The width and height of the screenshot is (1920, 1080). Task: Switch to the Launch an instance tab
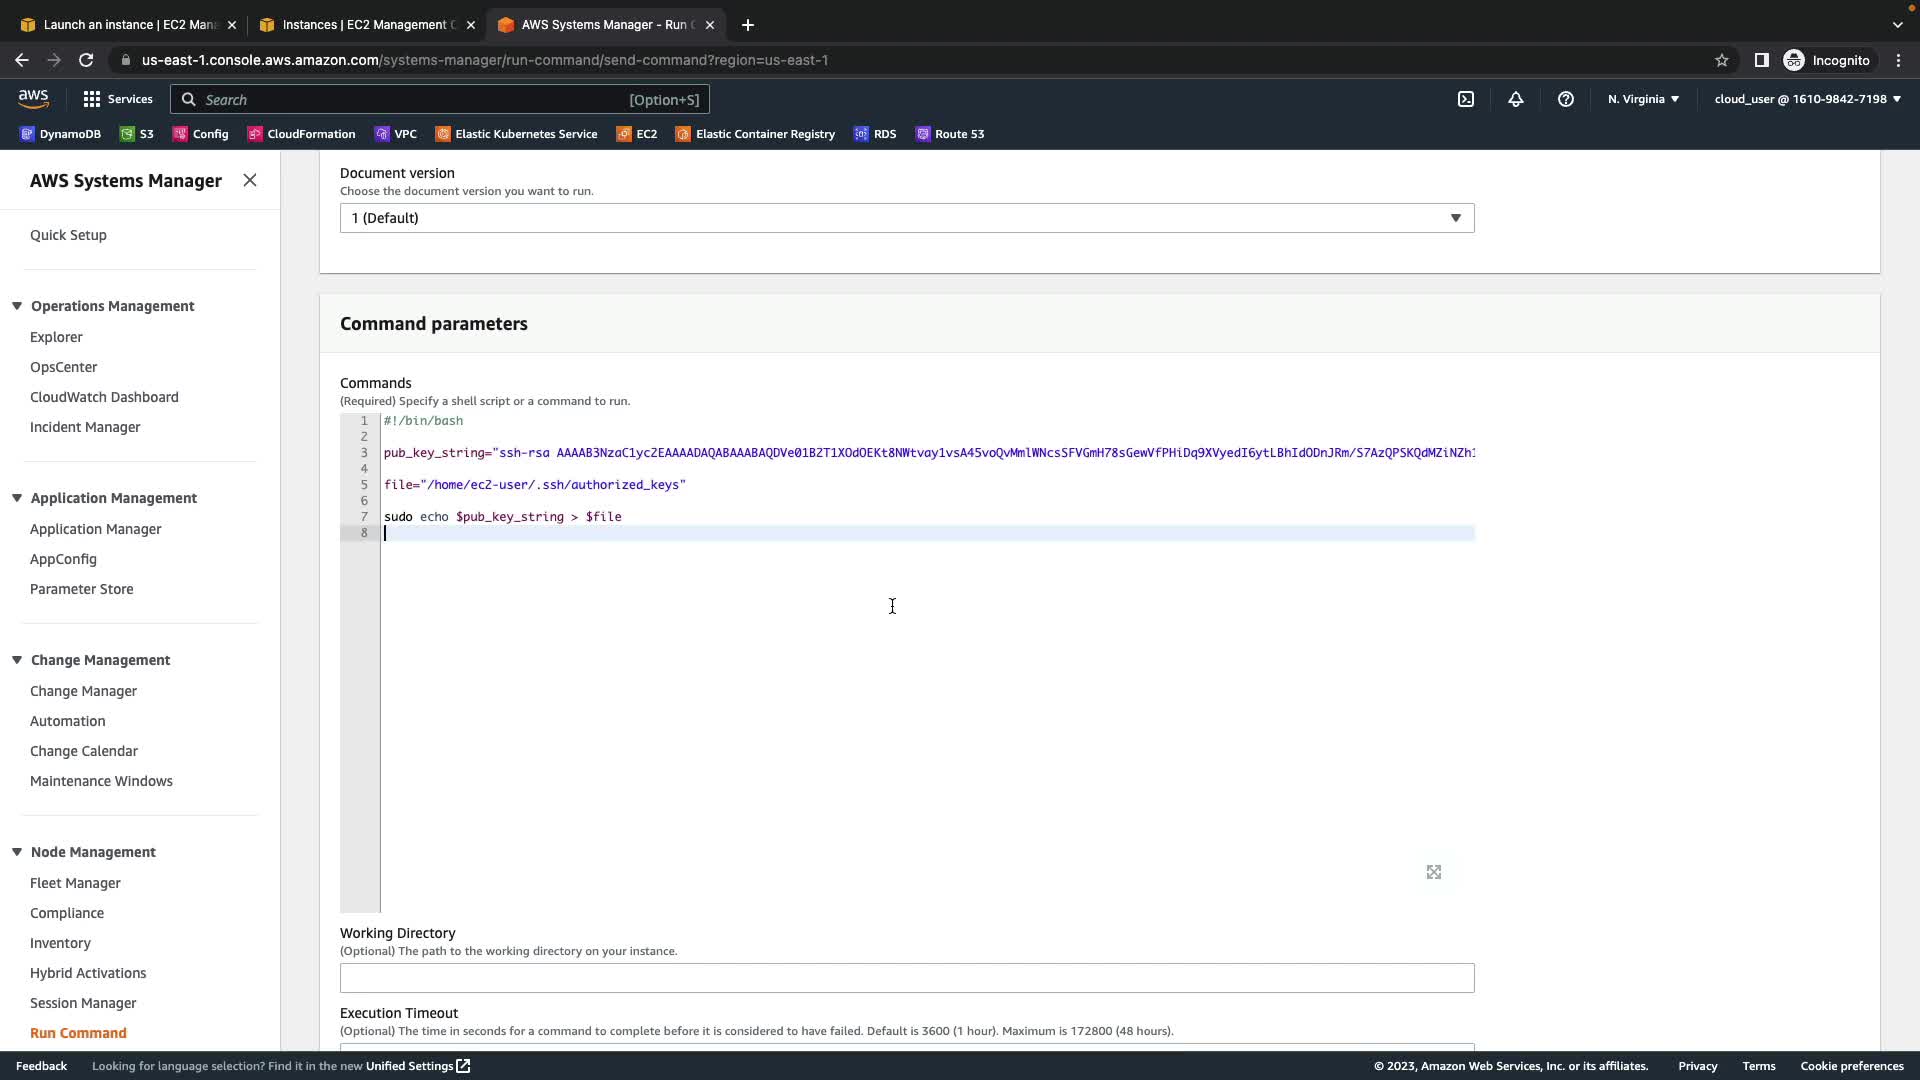tap(127, 25)
